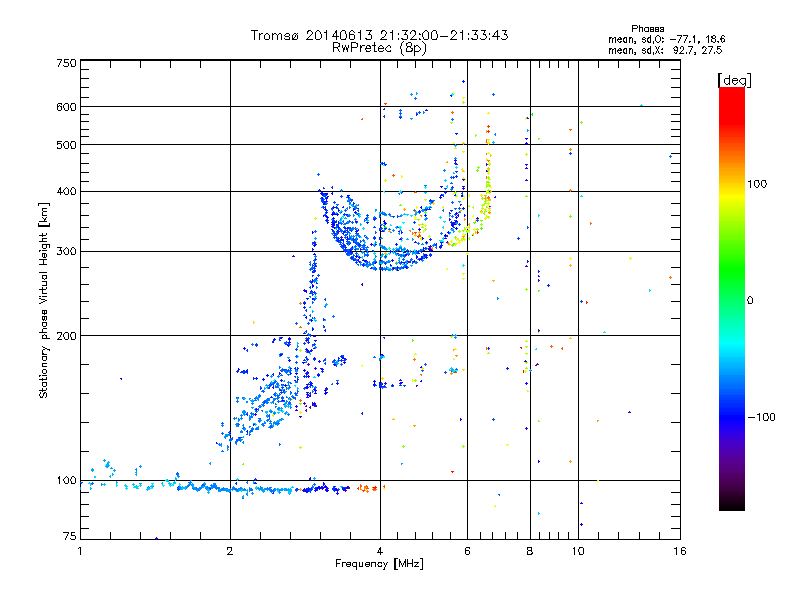Click the plot title 'Tromsø 20140613 21:32:00-21:33:43'
The width and height of the screenshot is (800, 600).
(x=379, y=35)
